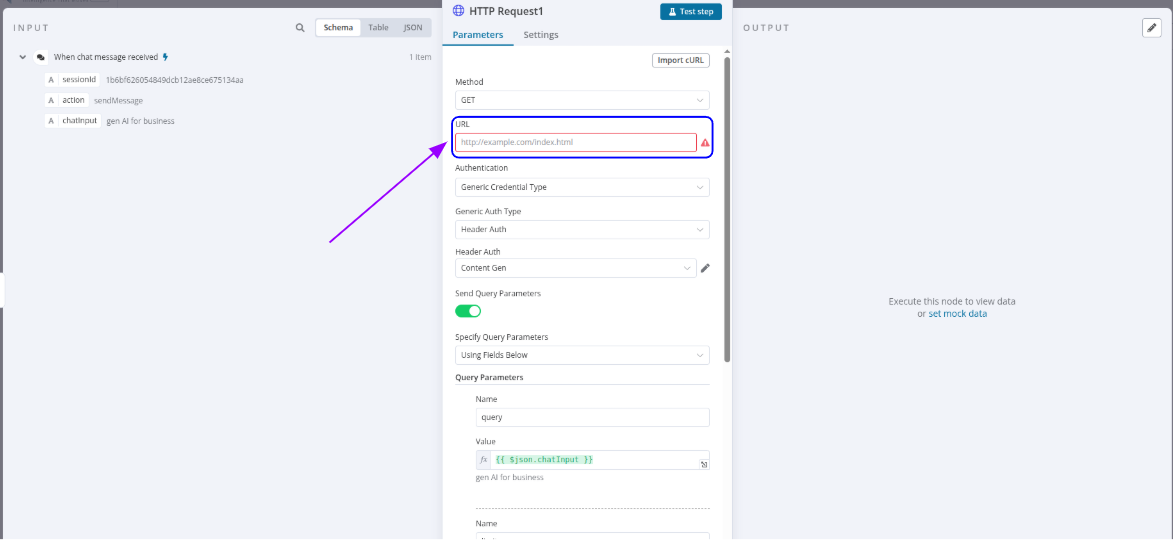This screenshot has height=555, width=1173.
Task: Click the Import cURL button
Action: tap(681, 61)
